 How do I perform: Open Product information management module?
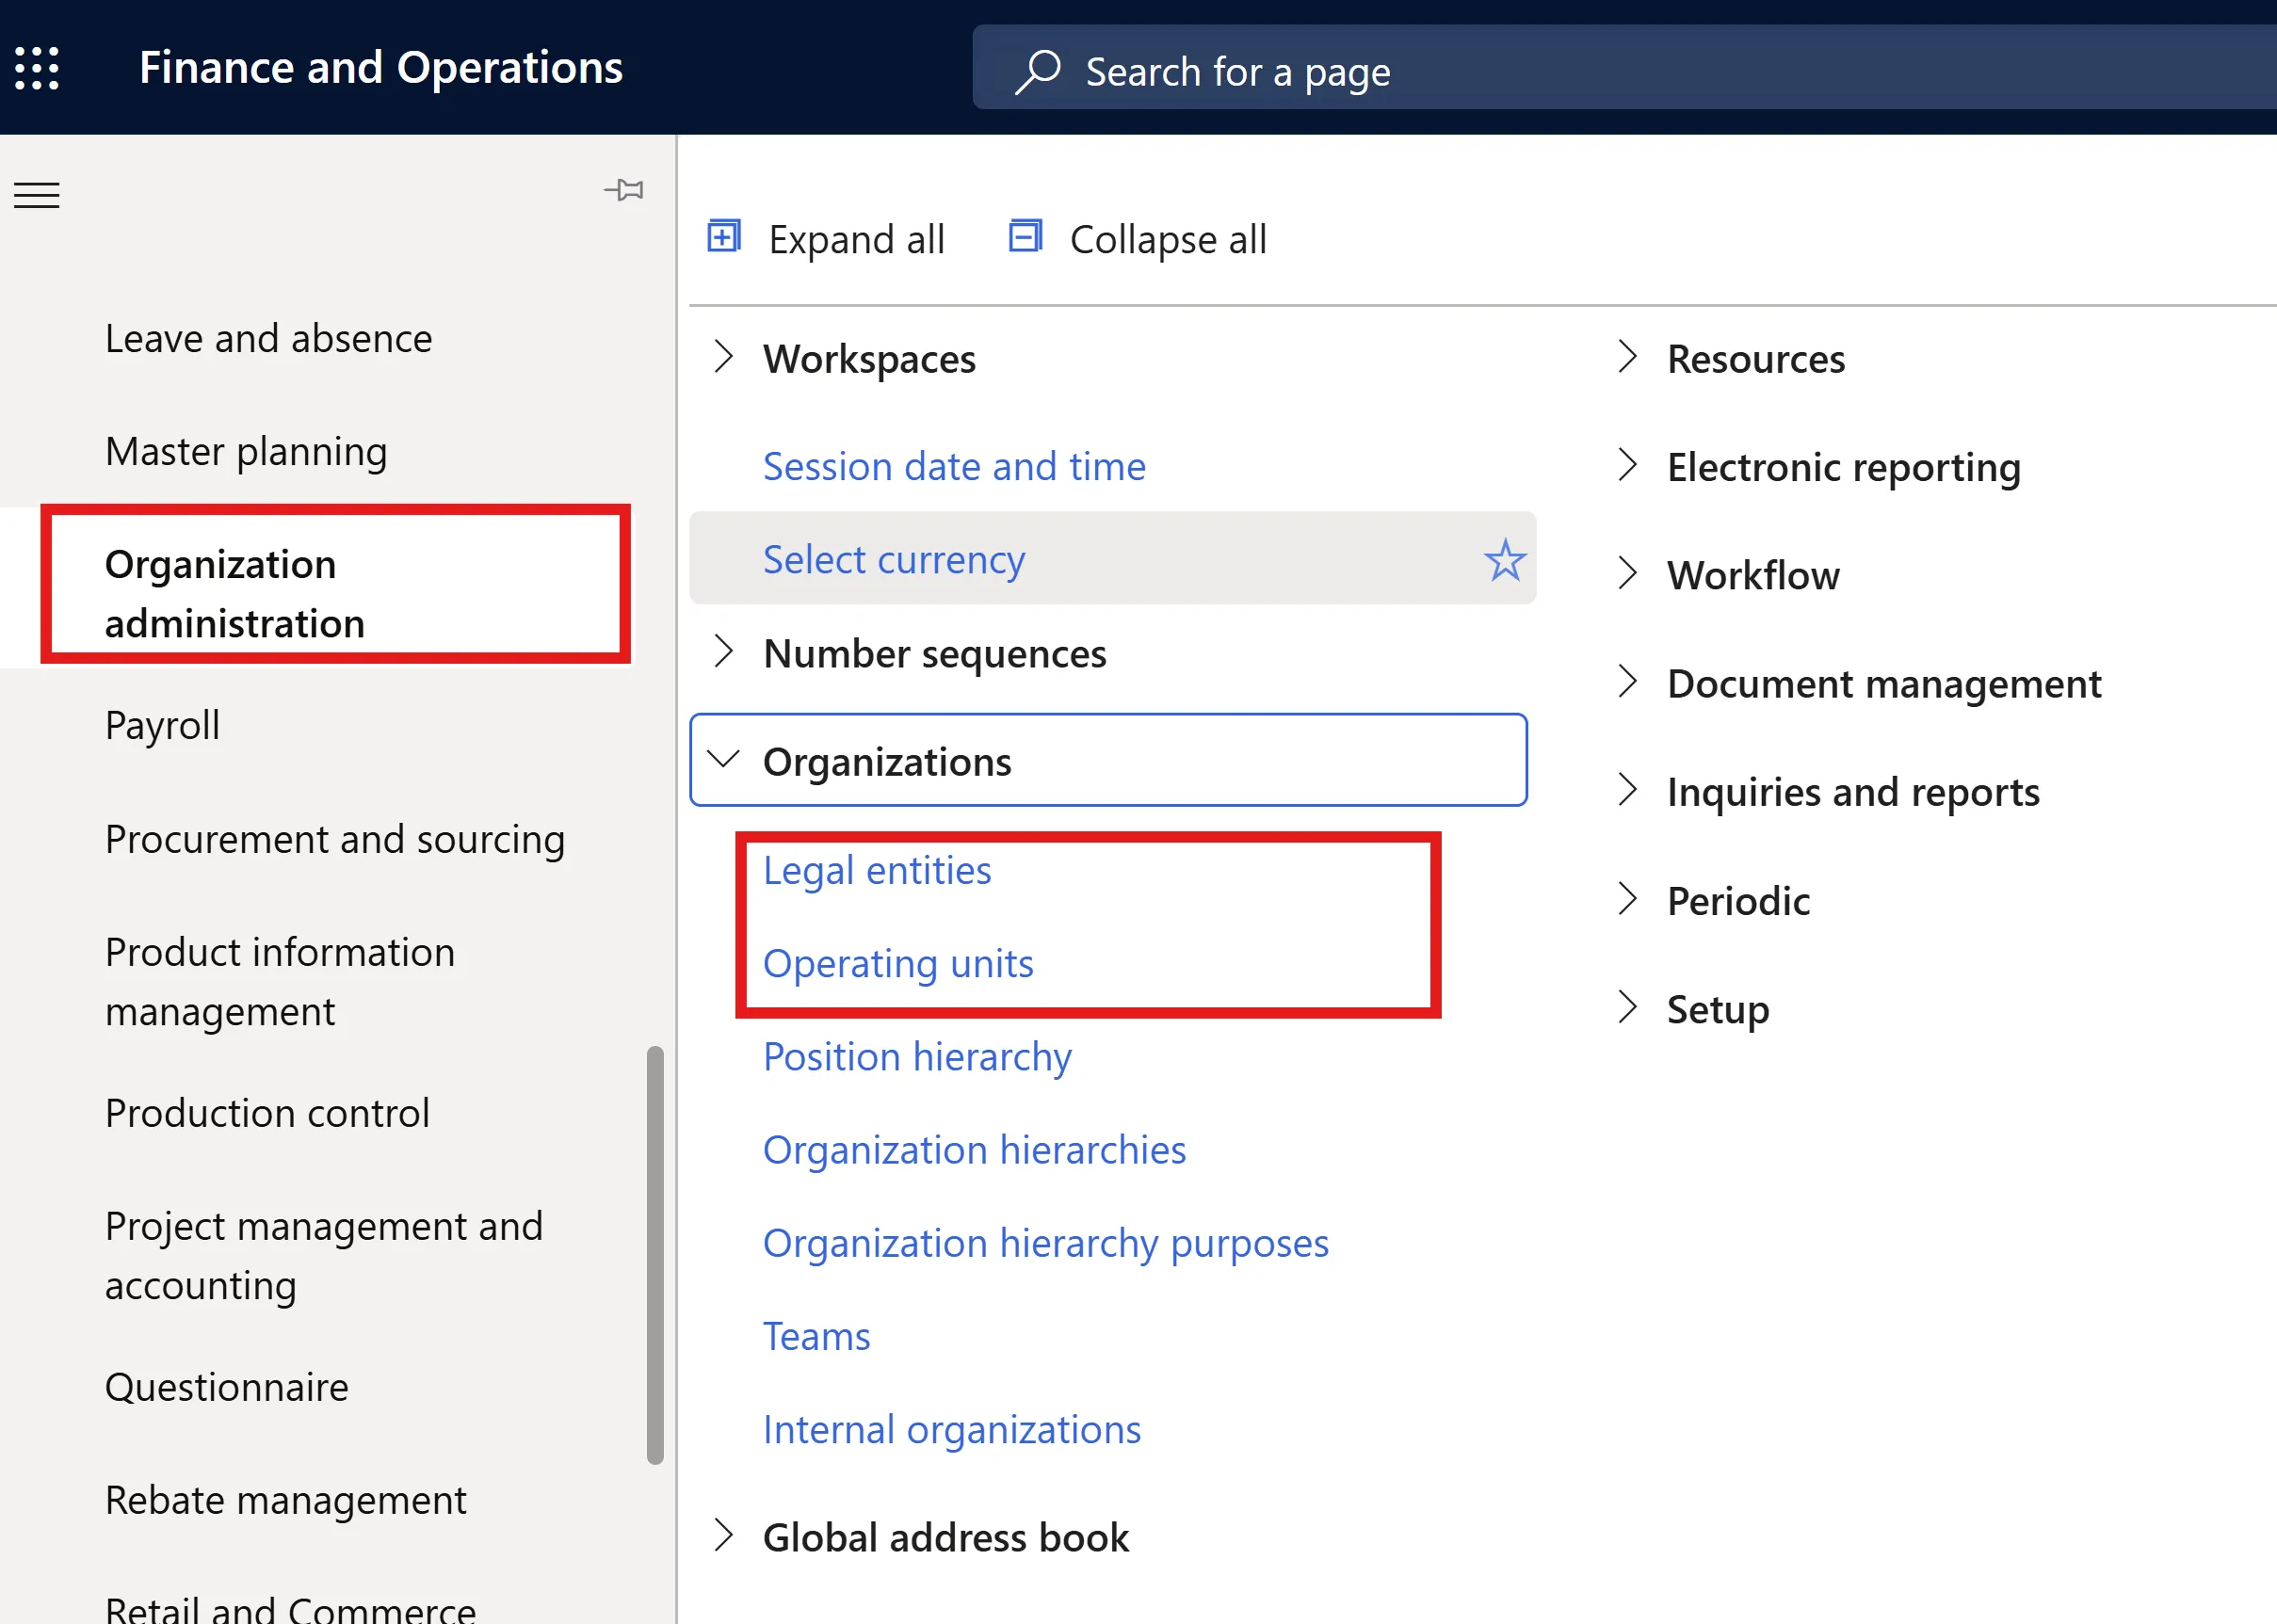[x=280, y=982]
